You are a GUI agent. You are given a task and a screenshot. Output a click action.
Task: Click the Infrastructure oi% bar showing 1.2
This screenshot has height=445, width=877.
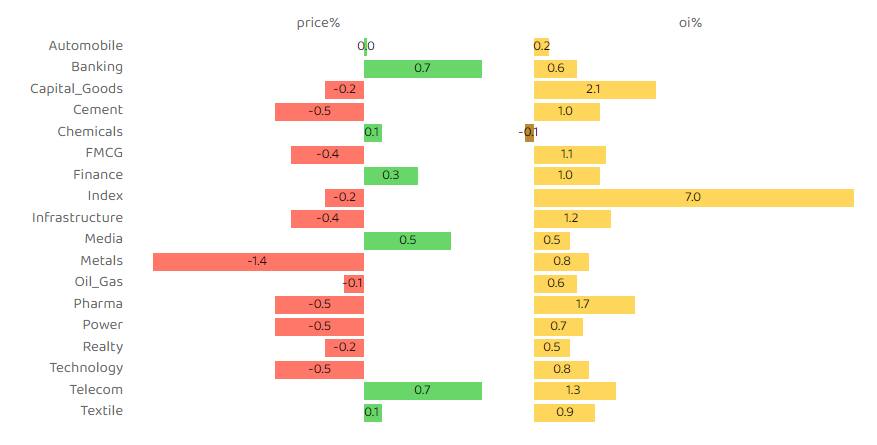coord(572,218)
